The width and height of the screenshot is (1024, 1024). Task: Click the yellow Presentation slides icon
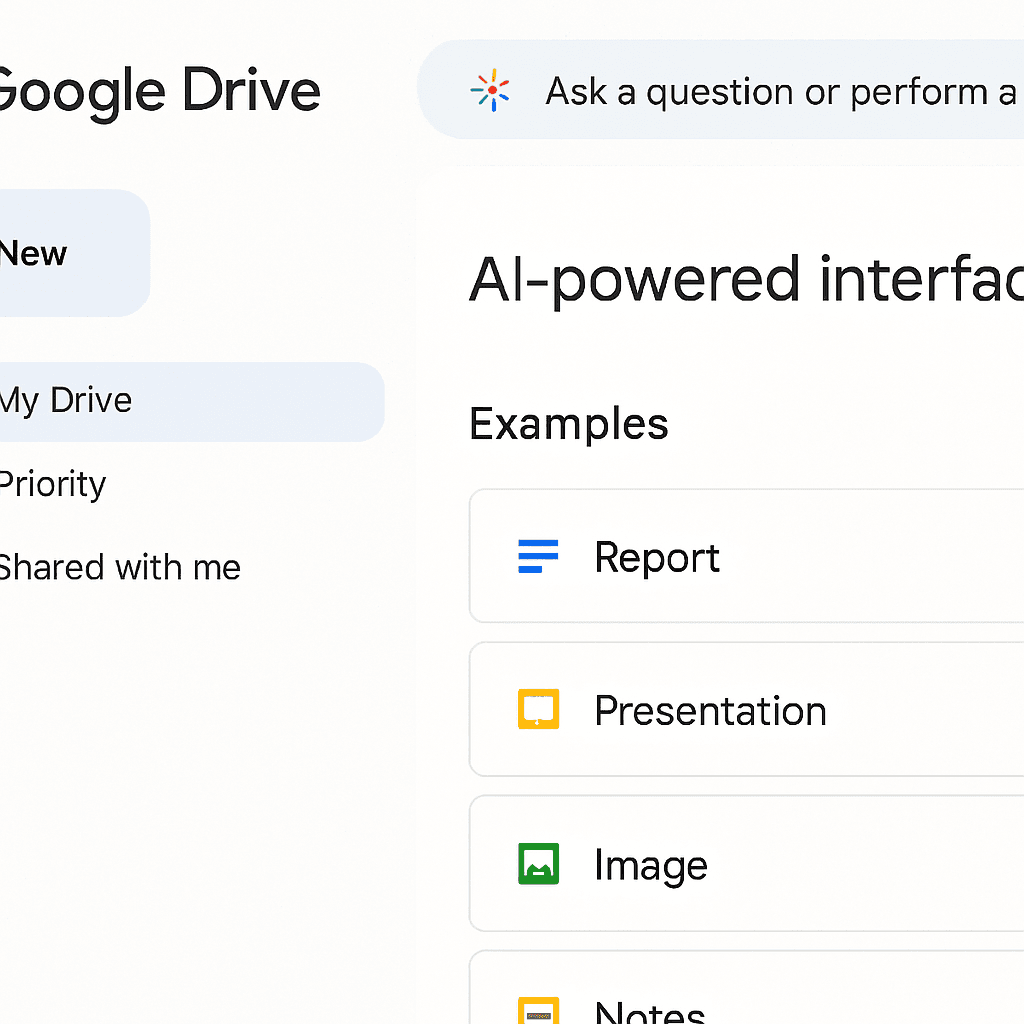538,709
